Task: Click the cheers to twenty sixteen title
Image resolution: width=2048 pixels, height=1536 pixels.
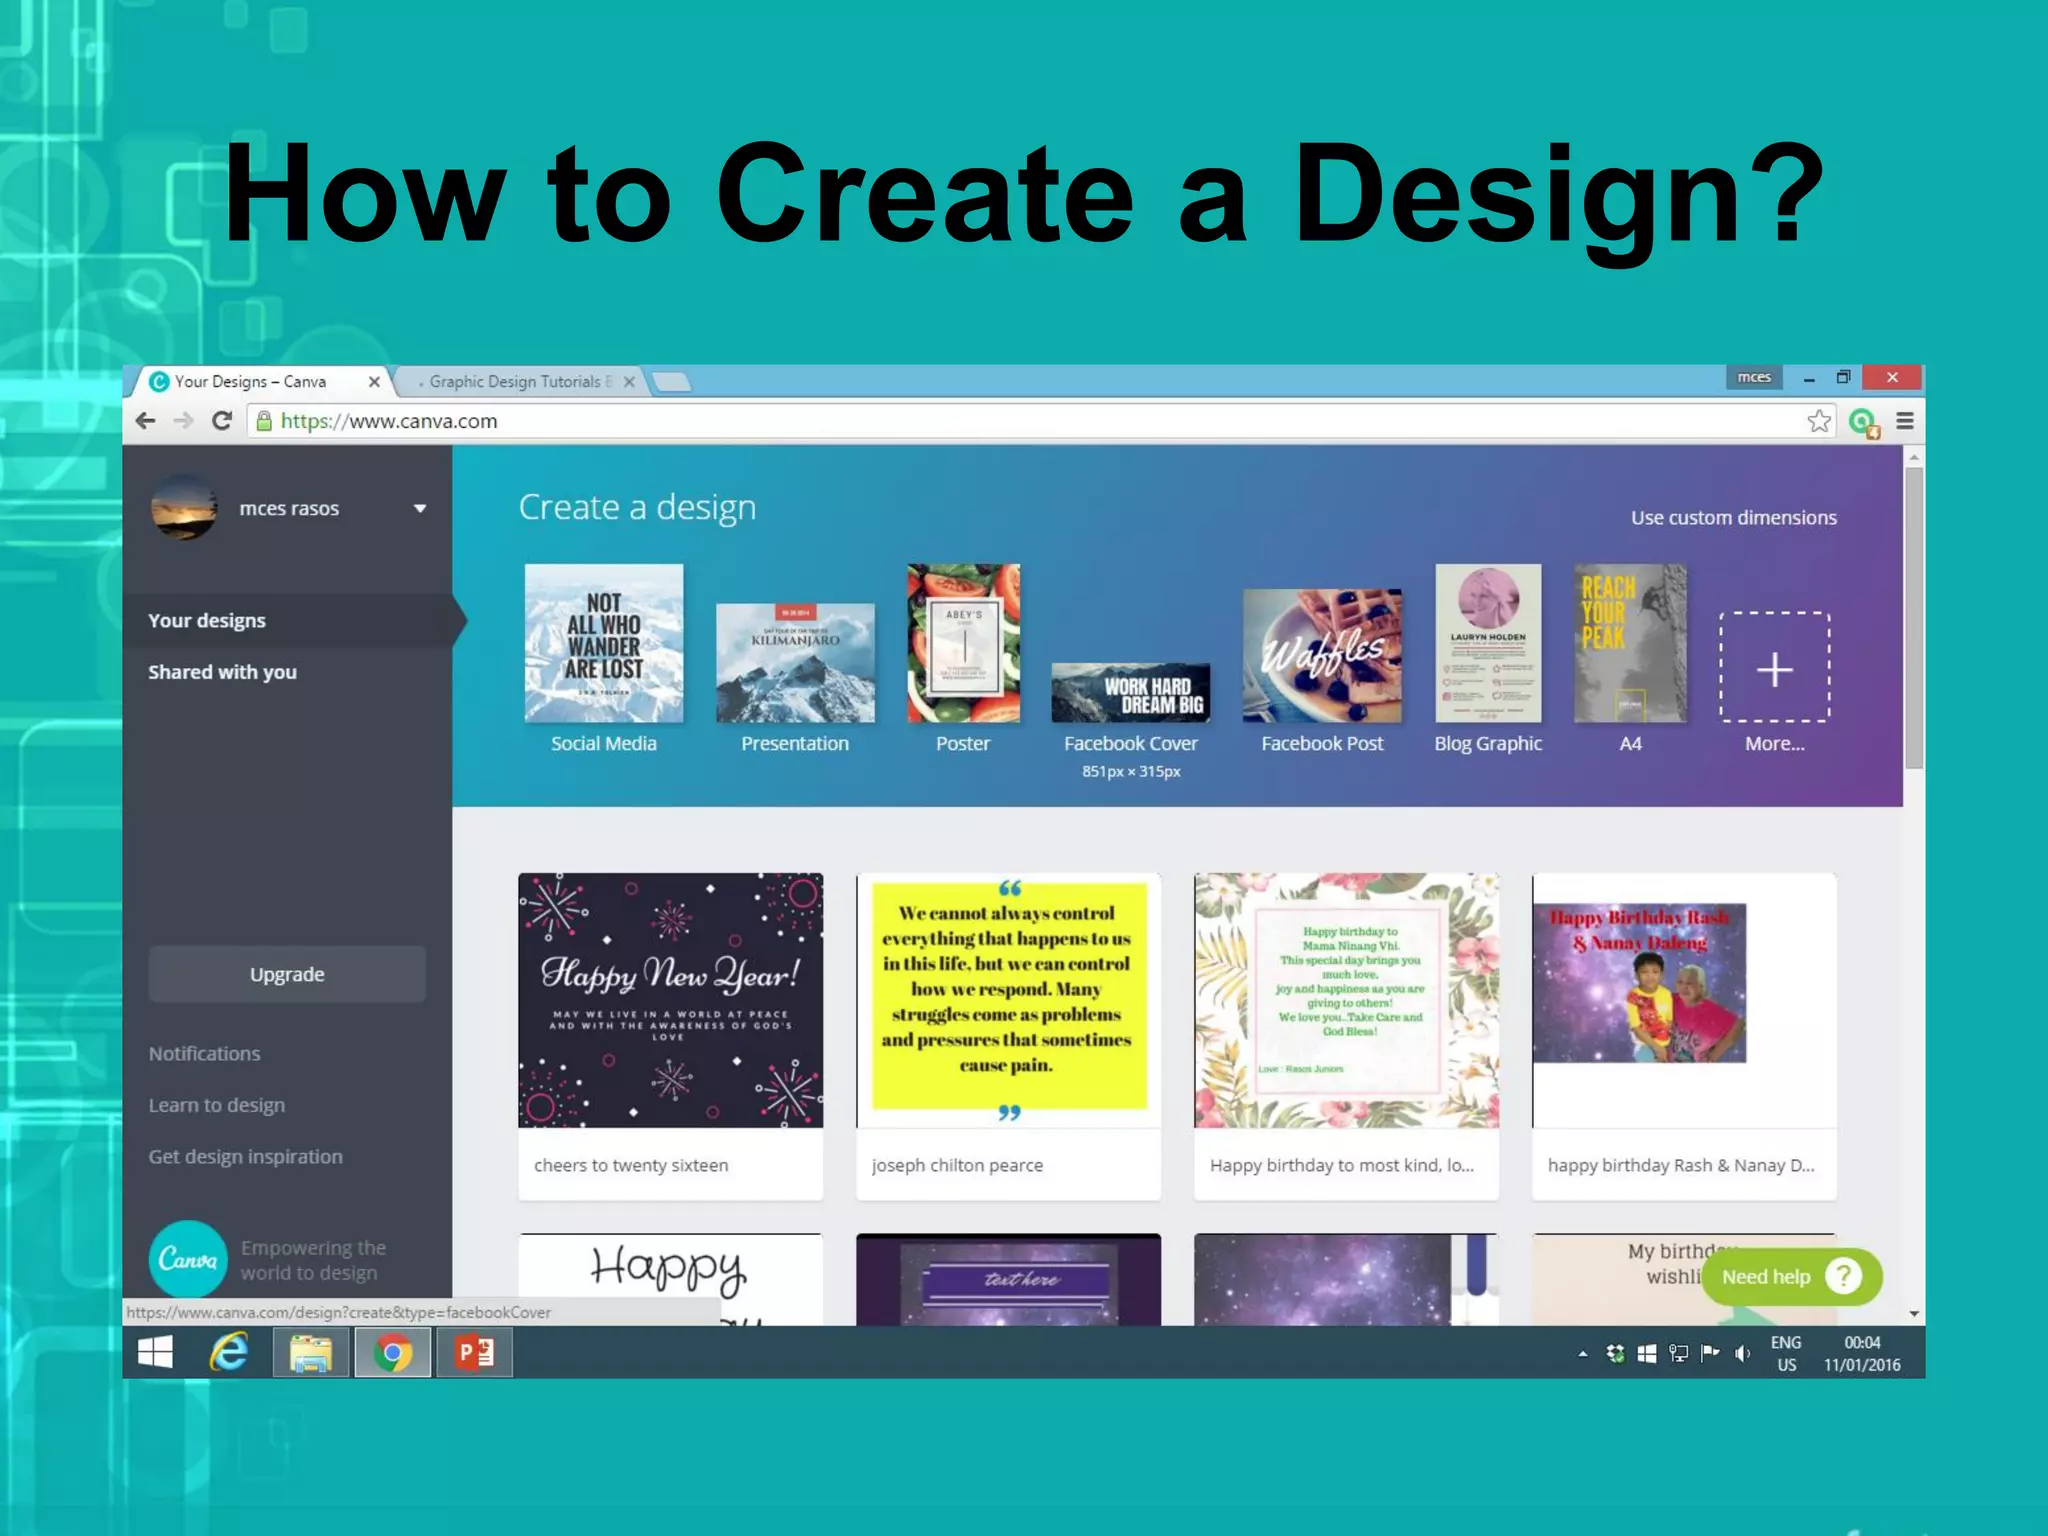Action: 631,1165
